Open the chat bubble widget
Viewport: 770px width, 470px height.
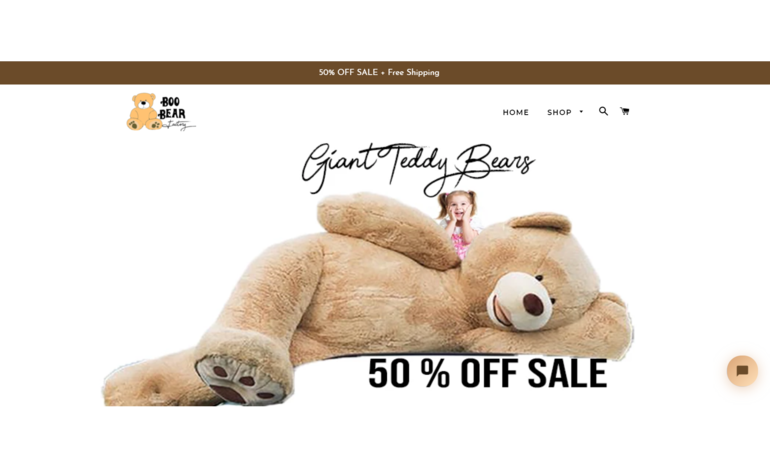coord(742,370)
